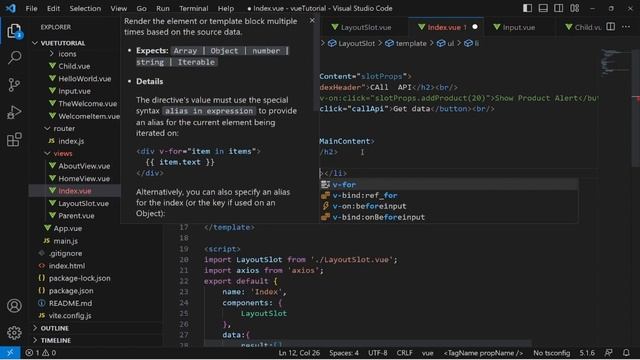The height and width of the screenshot is (360, 640).
Task: Open the Edit menu
Action: pos(53,8)
